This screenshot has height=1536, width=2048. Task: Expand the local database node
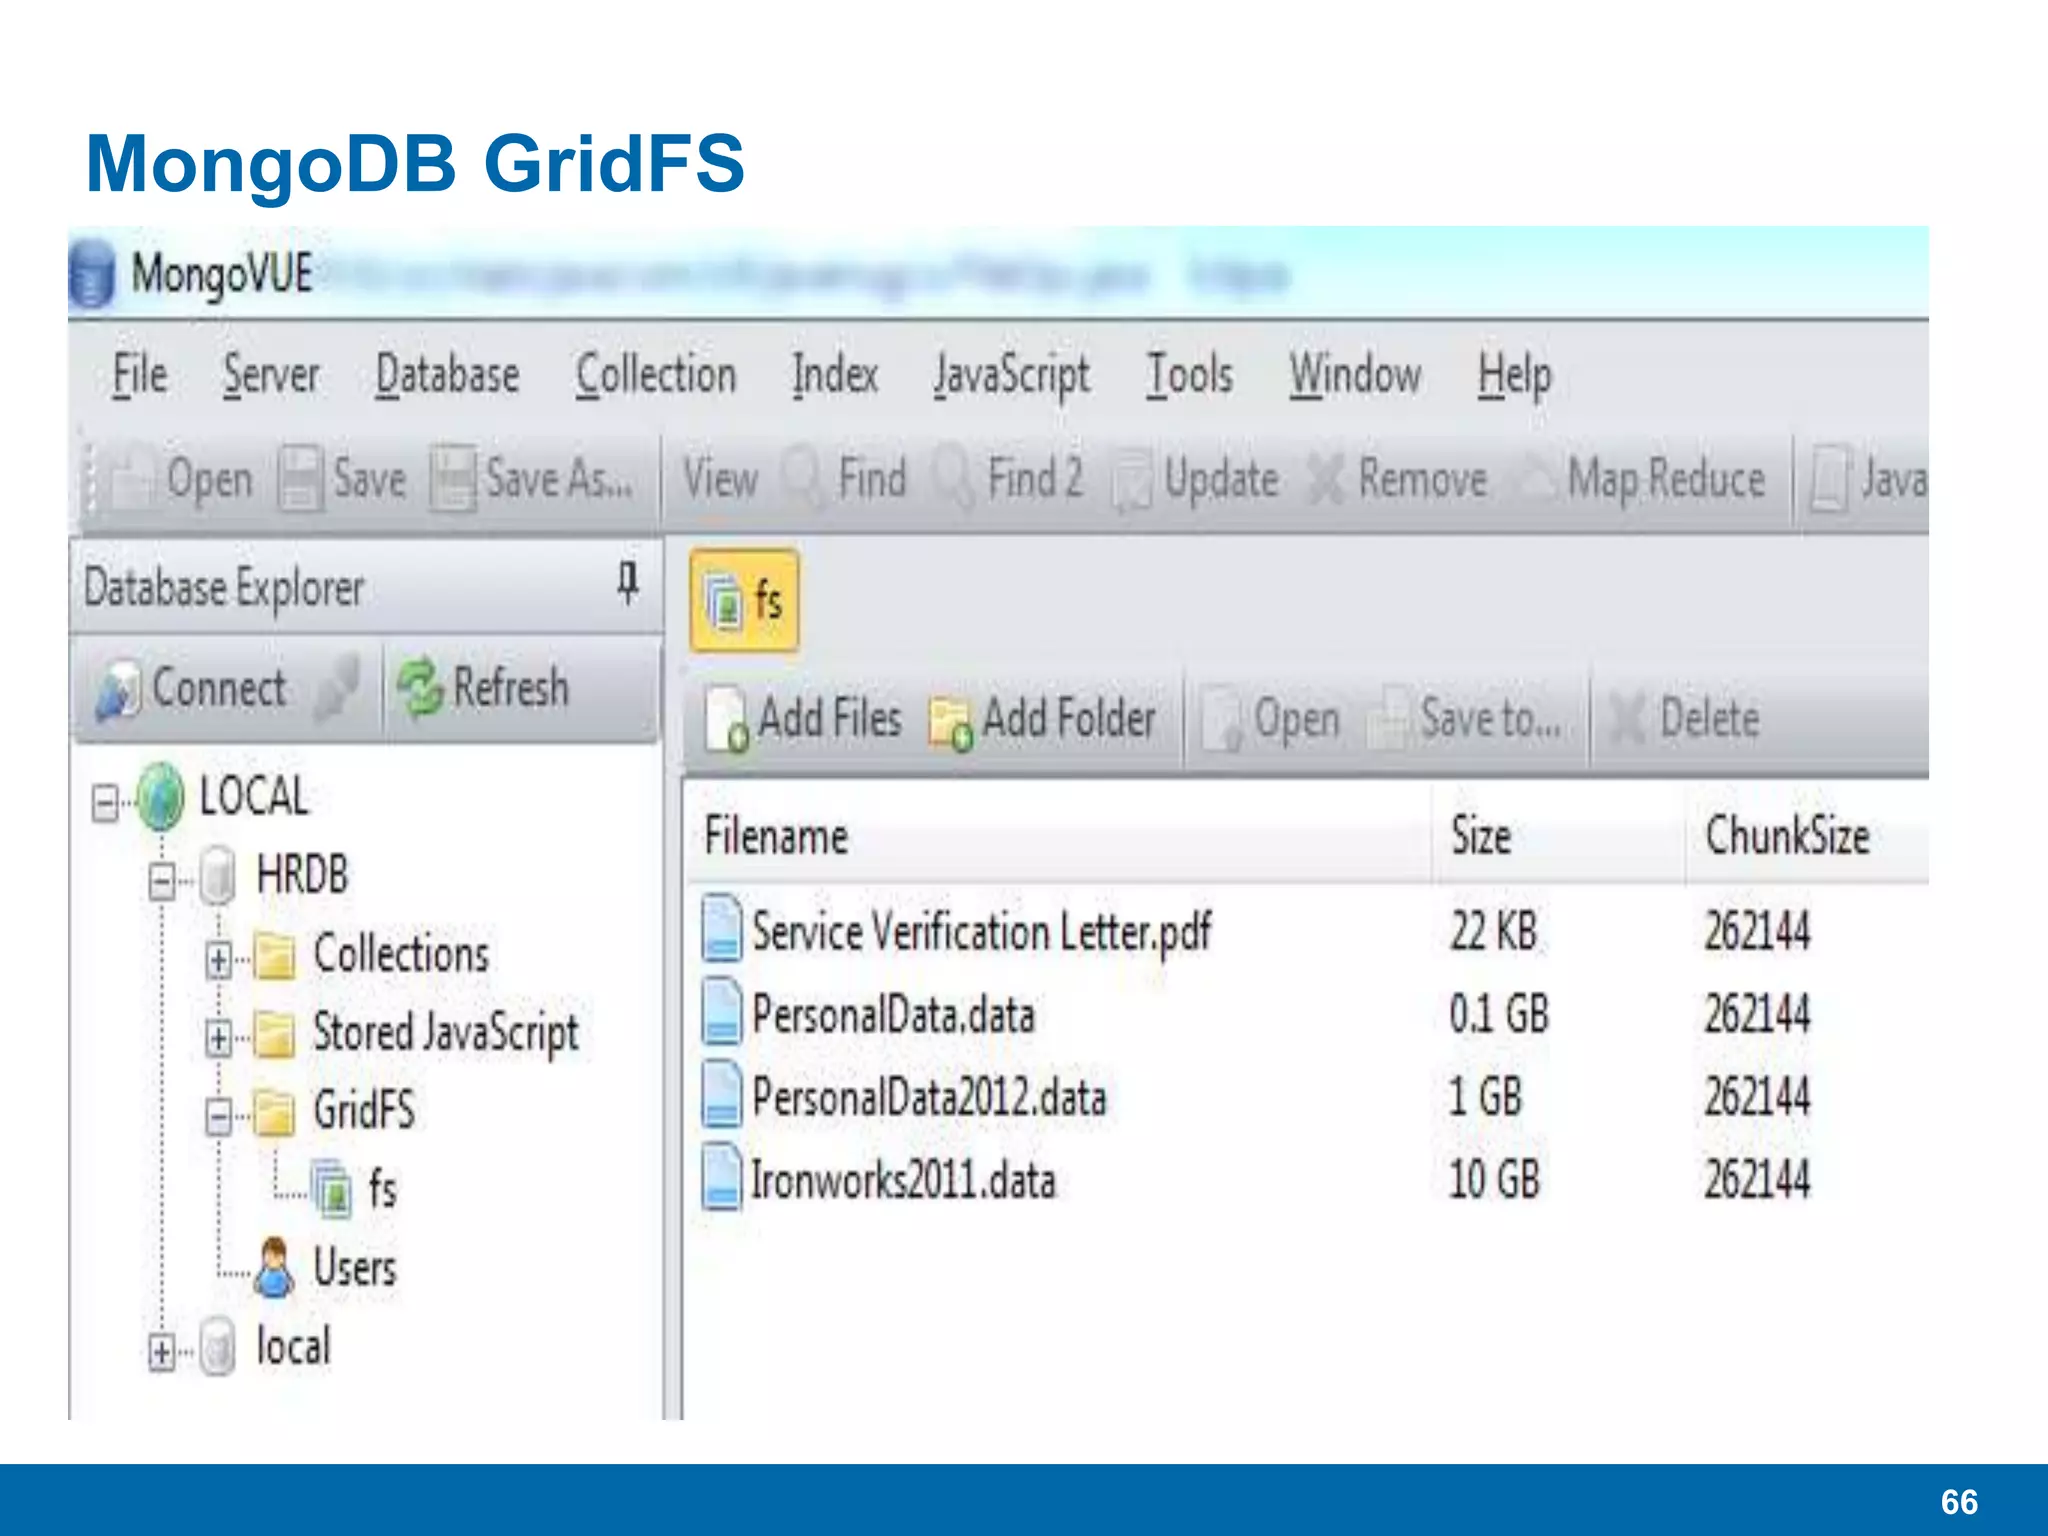pyautogui.click(x=161, y=1351)
